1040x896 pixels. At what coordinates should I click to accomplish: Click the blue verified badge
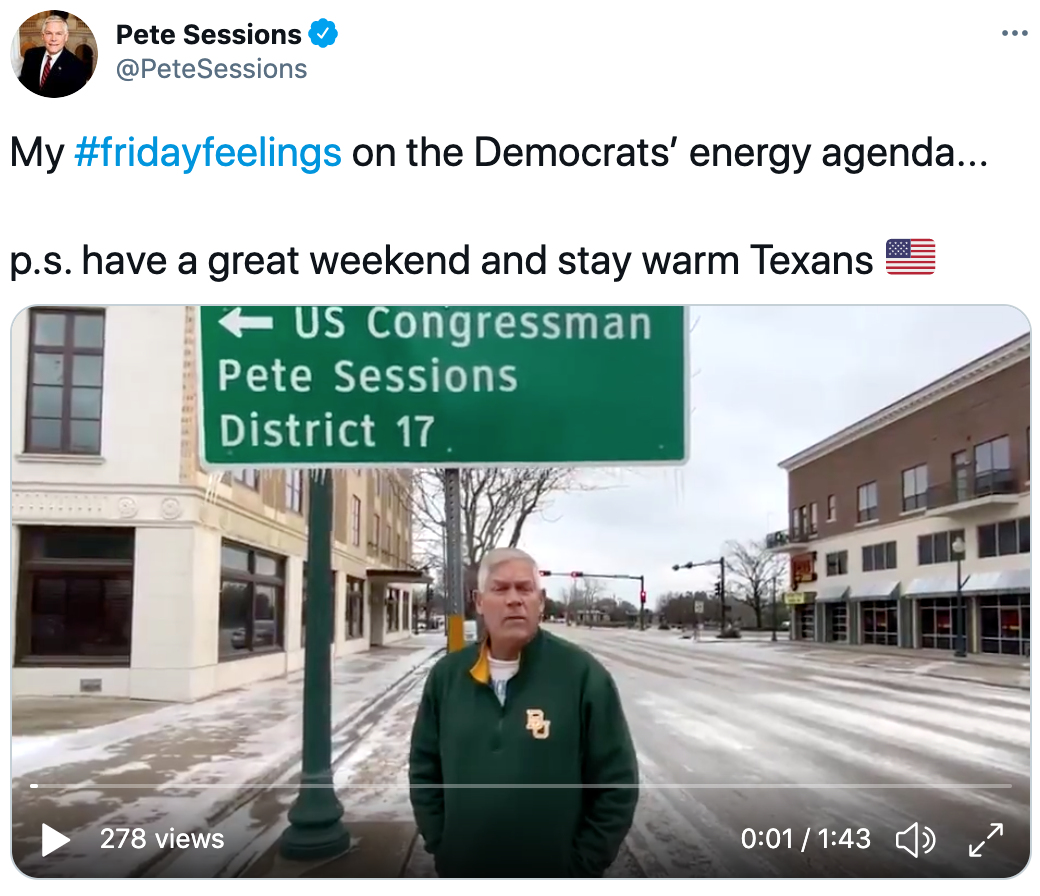(x=323, y=34)
